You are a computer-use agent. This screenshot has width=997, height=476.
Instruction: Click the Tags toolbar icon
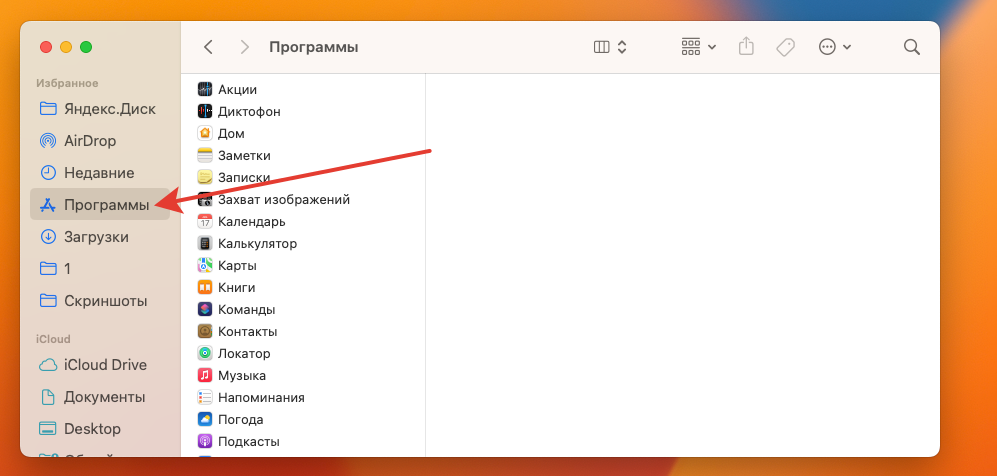(786, 47)
